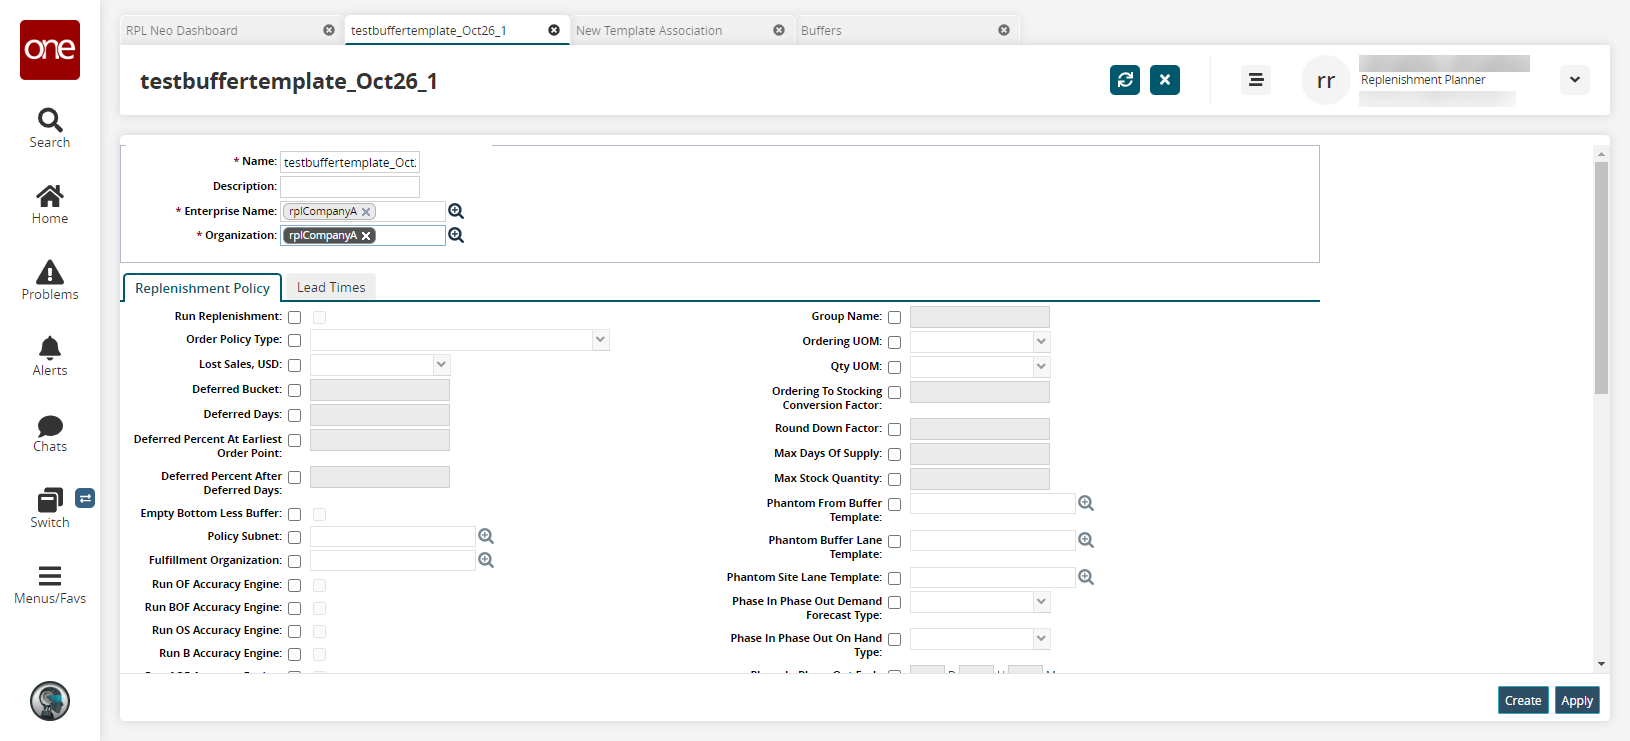Click the Description input field
The height and width of the screenshot is (741, 1630).
click(x=350, y=187)
